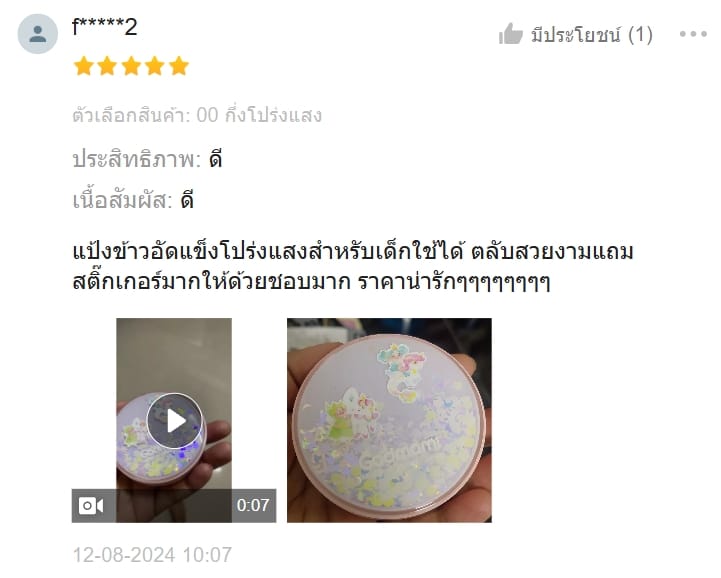Click the เนื้อสัมผัส: ดี rating line
This screenshot has height=578, width=721.
pos(133,200)
